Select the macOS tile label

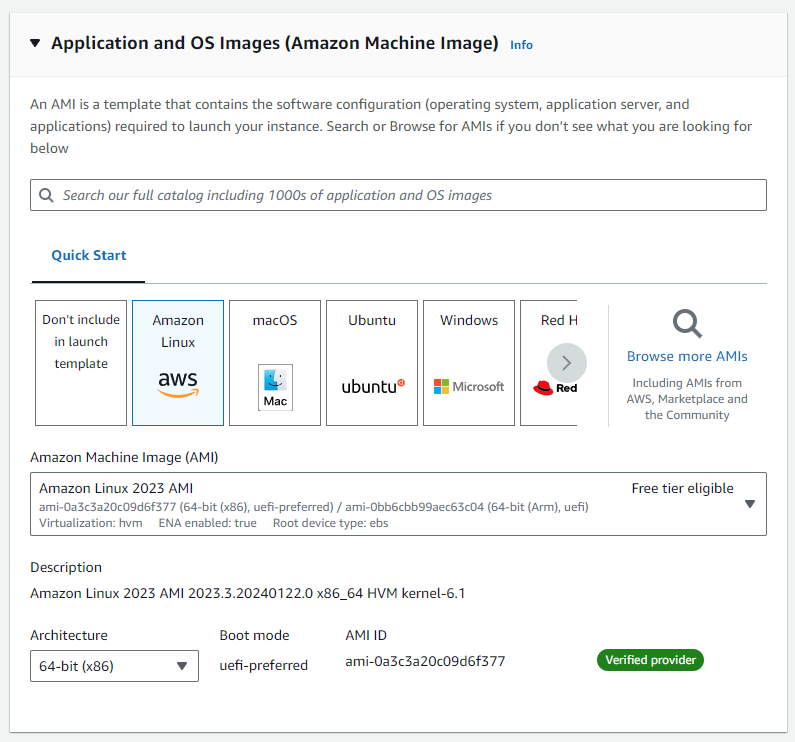(275, 320)
